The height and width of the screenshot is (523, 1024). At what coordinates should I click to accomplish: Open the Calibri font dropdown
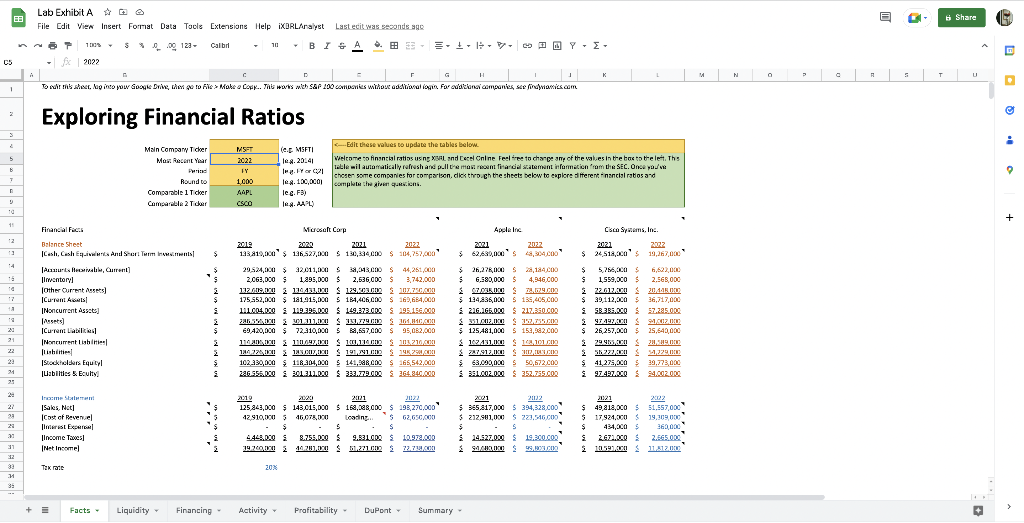click(x=234, y=46)
